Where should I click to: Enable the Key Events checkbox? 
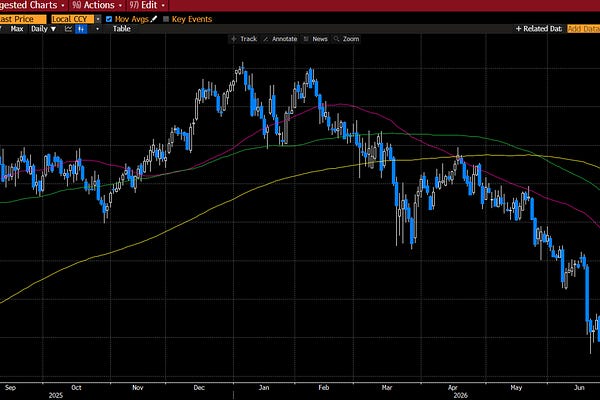[x=166, y=19]
